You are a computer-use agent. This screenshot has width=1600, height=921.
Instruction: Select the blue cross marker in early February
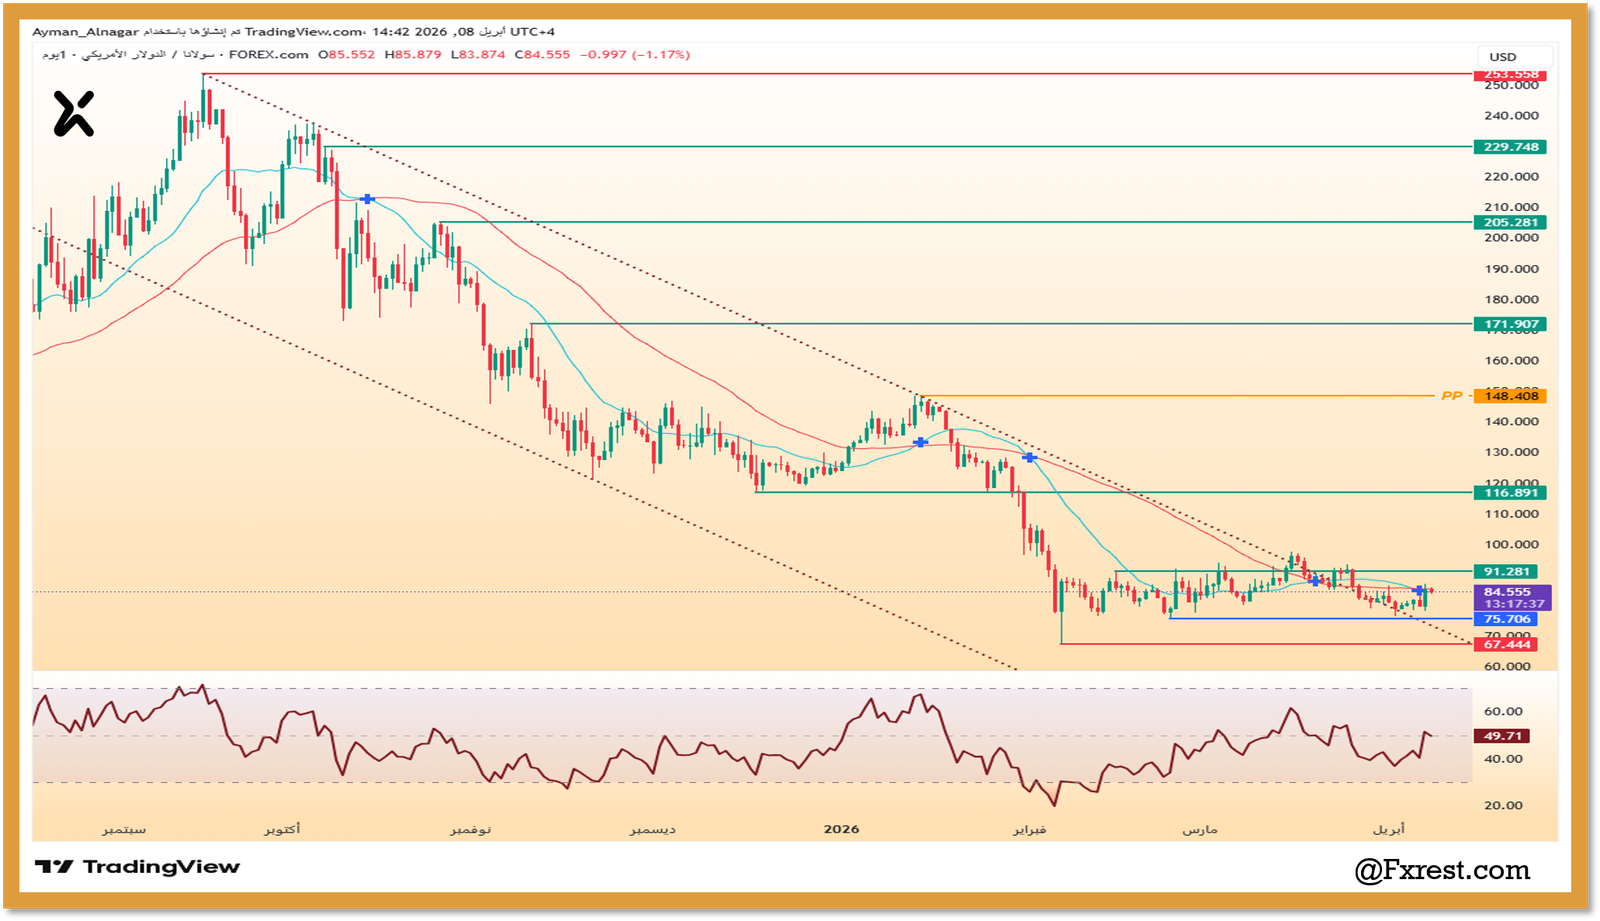(x=1028, y=457)
